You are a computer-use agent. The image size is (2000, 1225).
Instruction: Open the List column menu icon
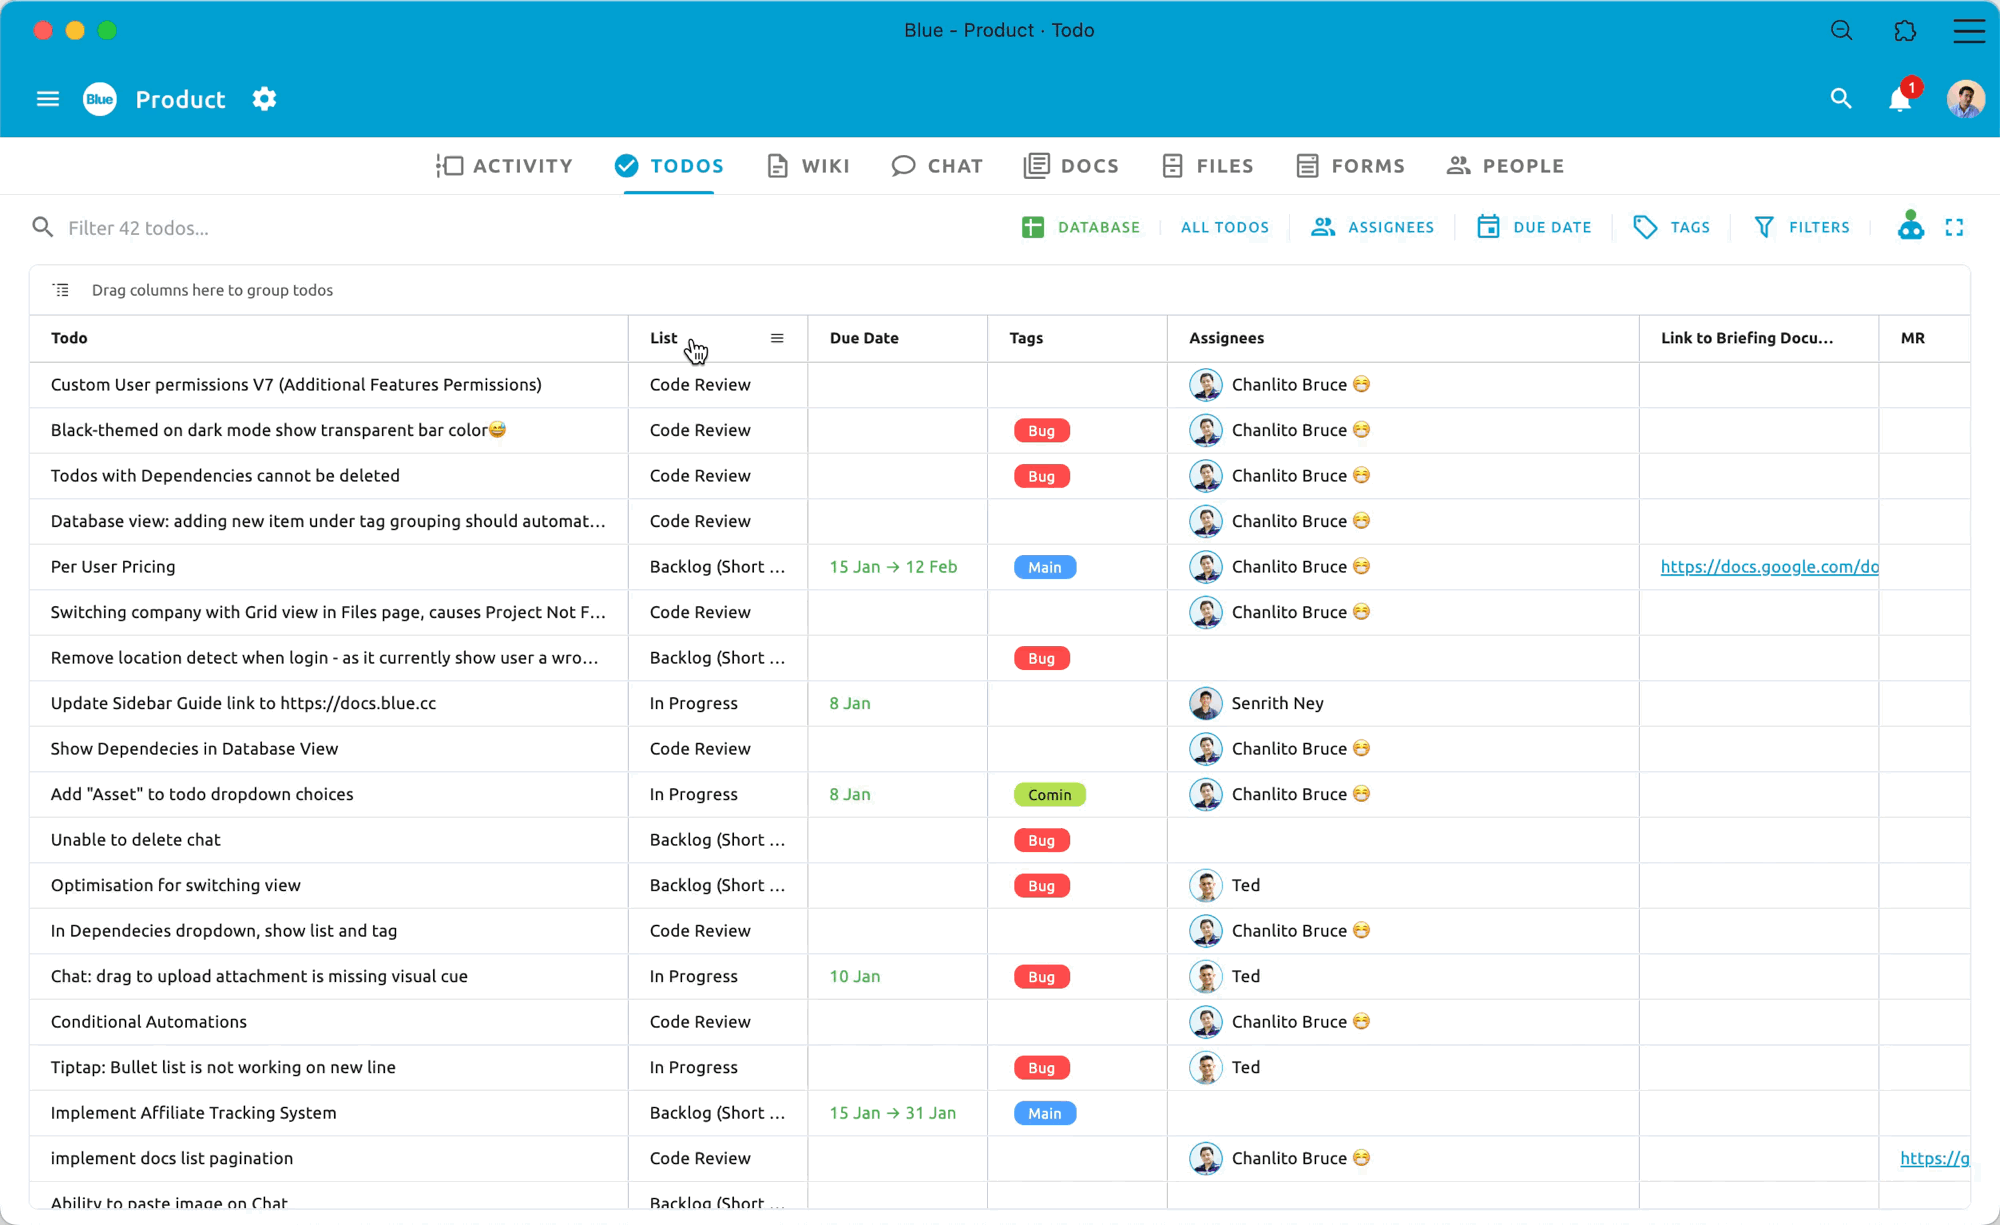[777, 338]
